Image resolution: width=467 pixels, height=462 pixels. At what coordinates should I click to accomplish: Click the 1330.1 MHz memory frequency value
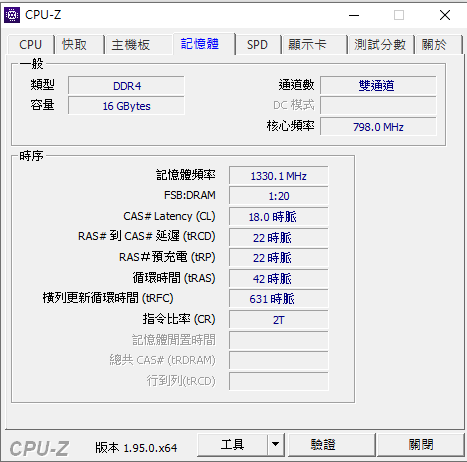tap(279, 176)
